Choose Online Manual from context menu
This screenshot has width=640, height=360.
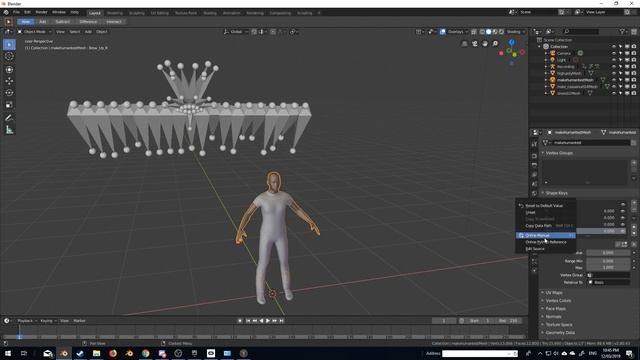tap(546, 236)
